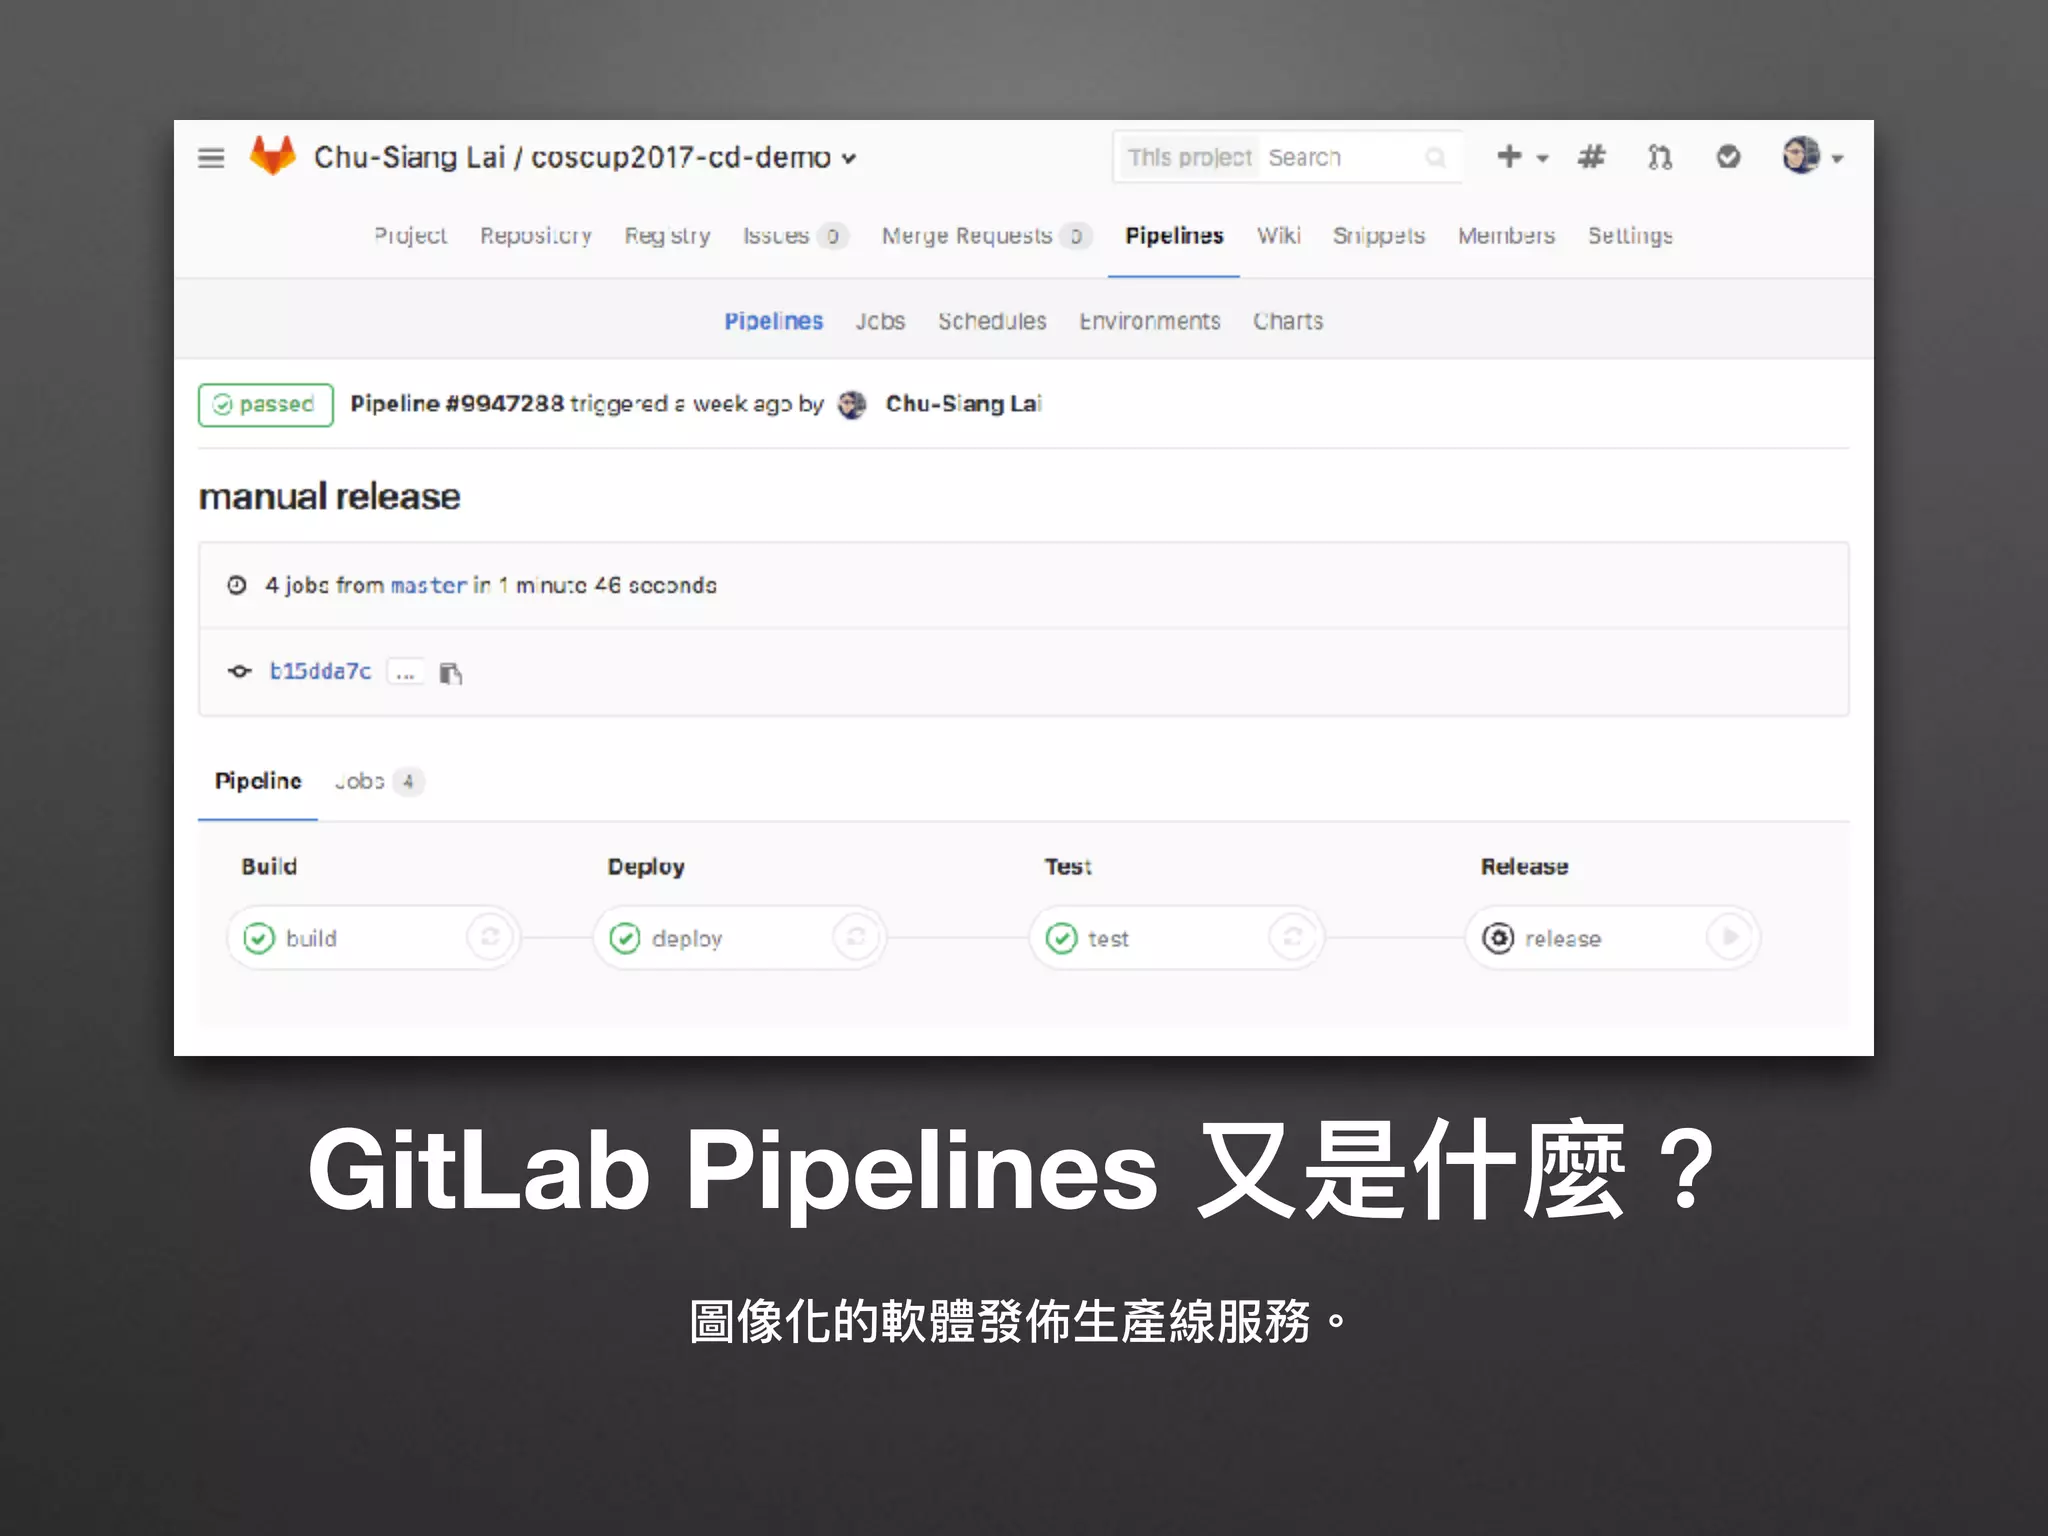The height and width of the screenshot is (1536, 2048).
Task: Click the GitLab fox logo
Action: tap(272, 156)
